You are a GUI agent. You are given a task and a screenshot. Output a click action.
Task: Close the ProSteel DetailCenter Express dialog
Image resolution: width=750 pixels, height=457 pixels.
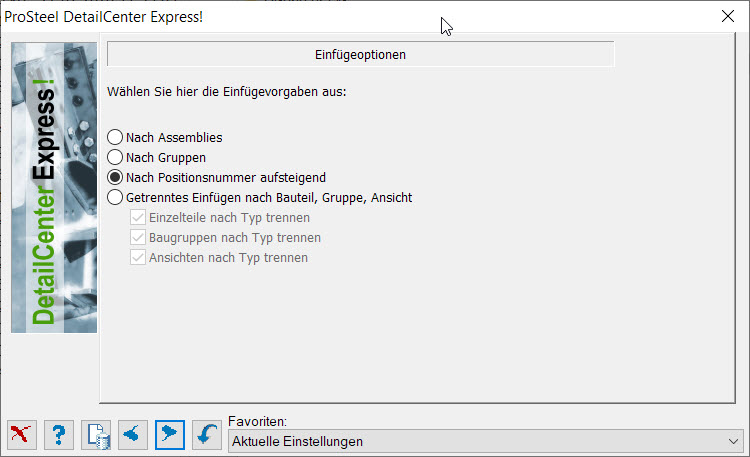[x=728, y=16]
